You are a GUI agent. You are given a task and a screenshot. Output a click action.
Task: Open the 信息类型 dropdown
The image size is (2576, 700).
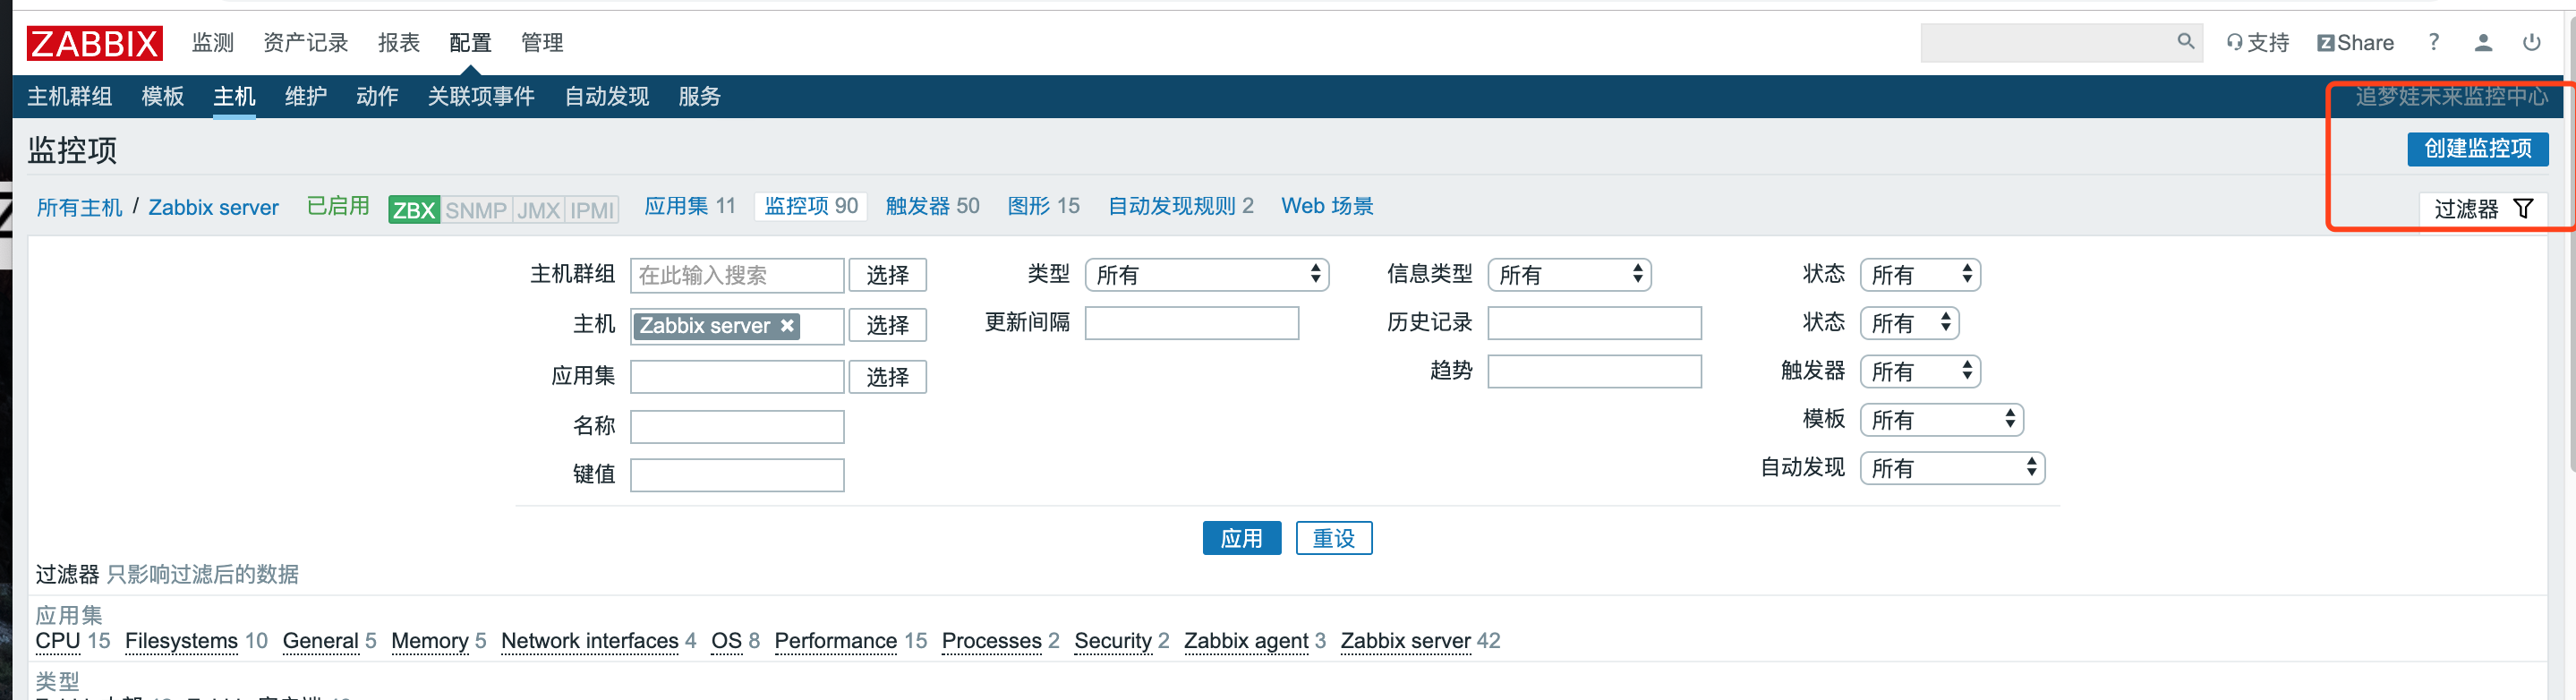pyautogui.click(x=1569, y=274)
